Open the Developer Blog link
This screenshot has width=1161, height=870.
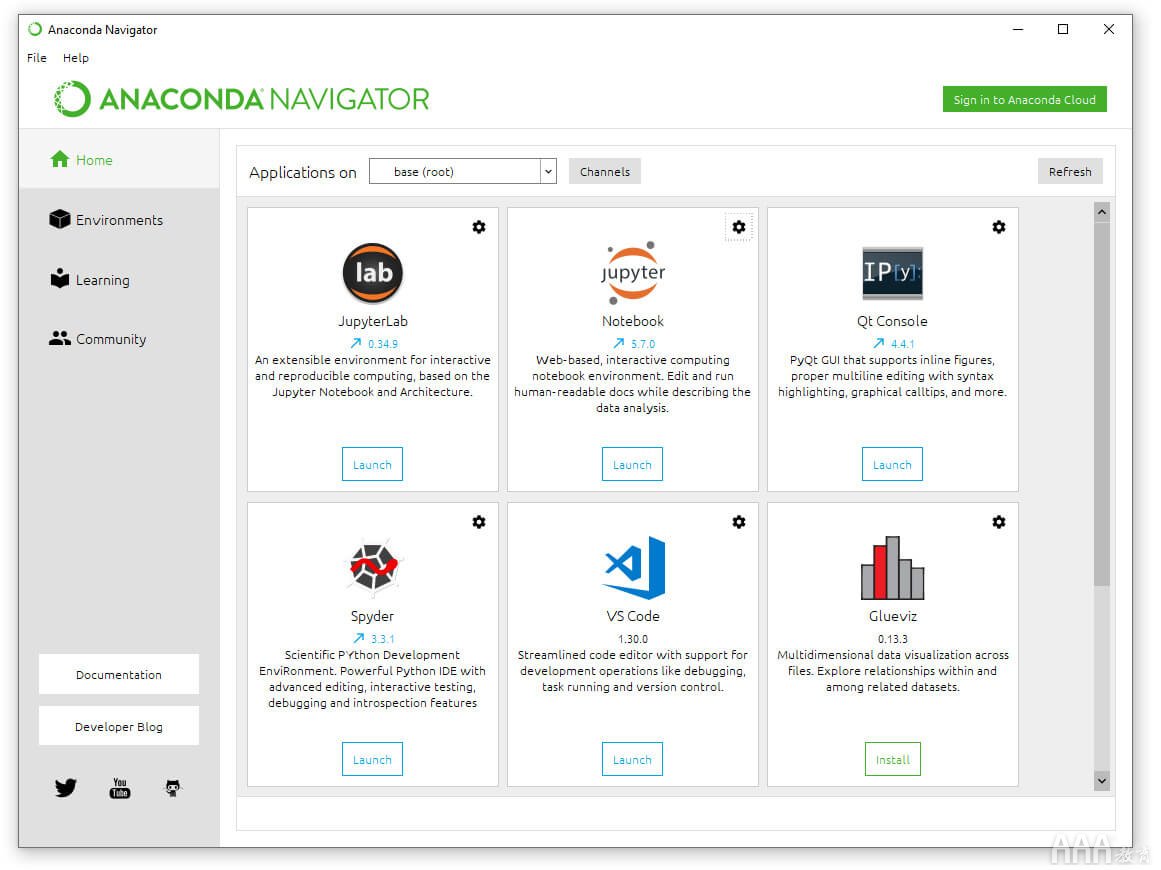(118, 726)
